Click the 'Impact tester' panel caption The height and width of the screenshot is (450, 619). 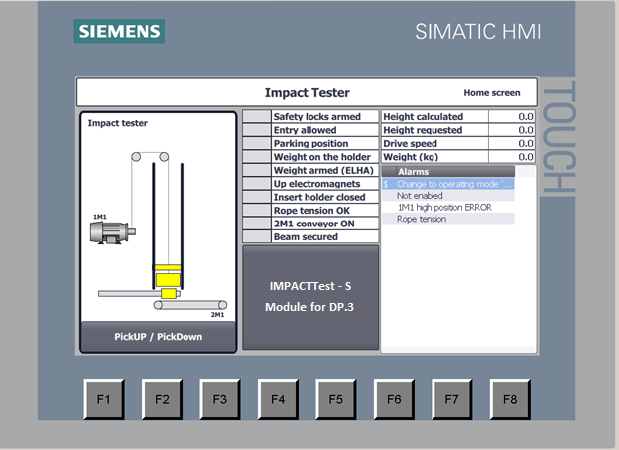tap(118, 123)
